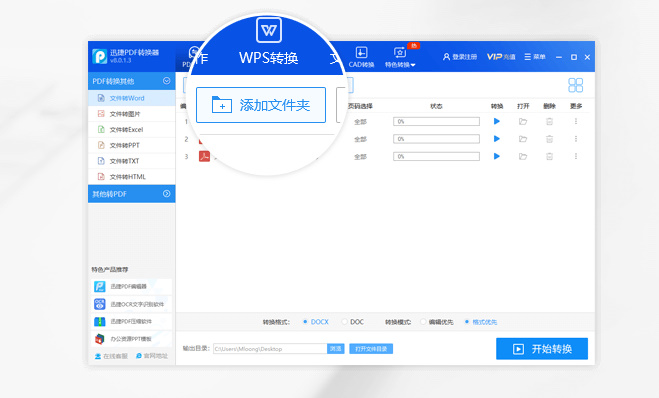The height and width of the screenshot is (398, 659).
Task: Start conversion for row 2
Action: [x=497, y=139]
